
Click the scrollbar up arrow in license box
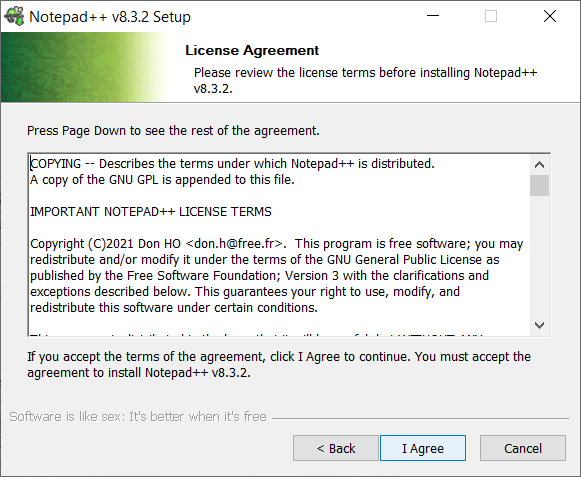(x=540, y=165)
